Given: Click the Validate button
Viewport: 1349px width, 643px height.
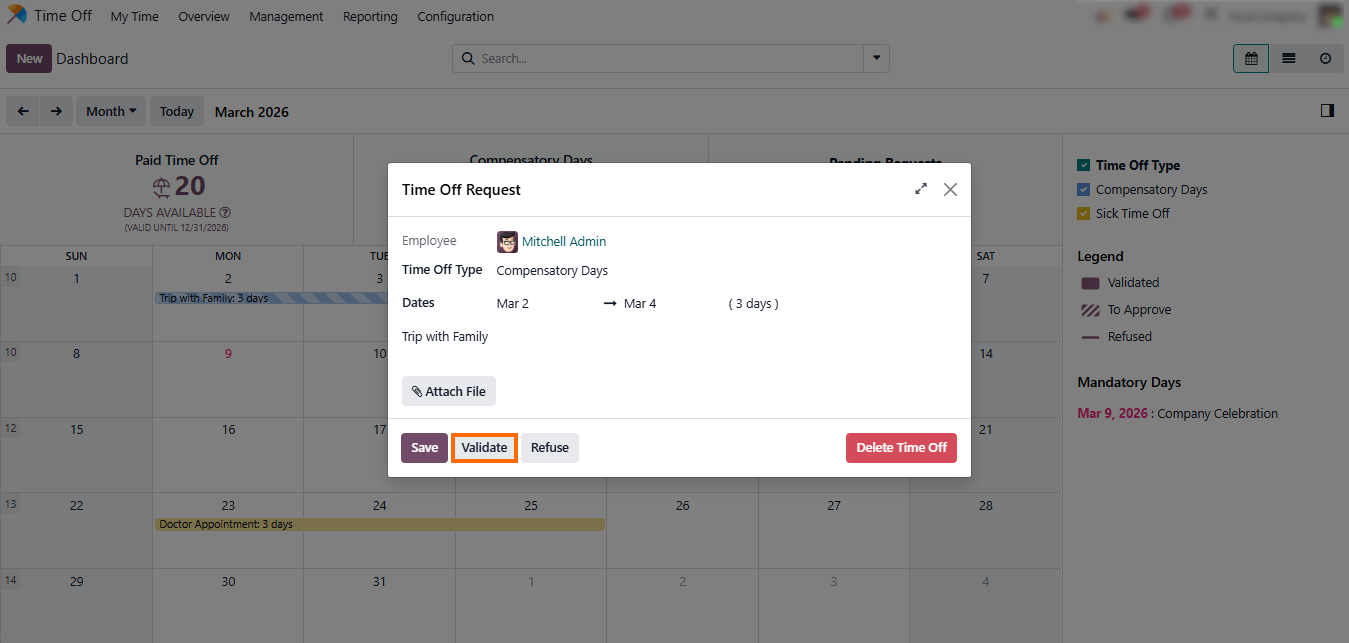Looking at the screenshot, I should click(x=484, y=448).
